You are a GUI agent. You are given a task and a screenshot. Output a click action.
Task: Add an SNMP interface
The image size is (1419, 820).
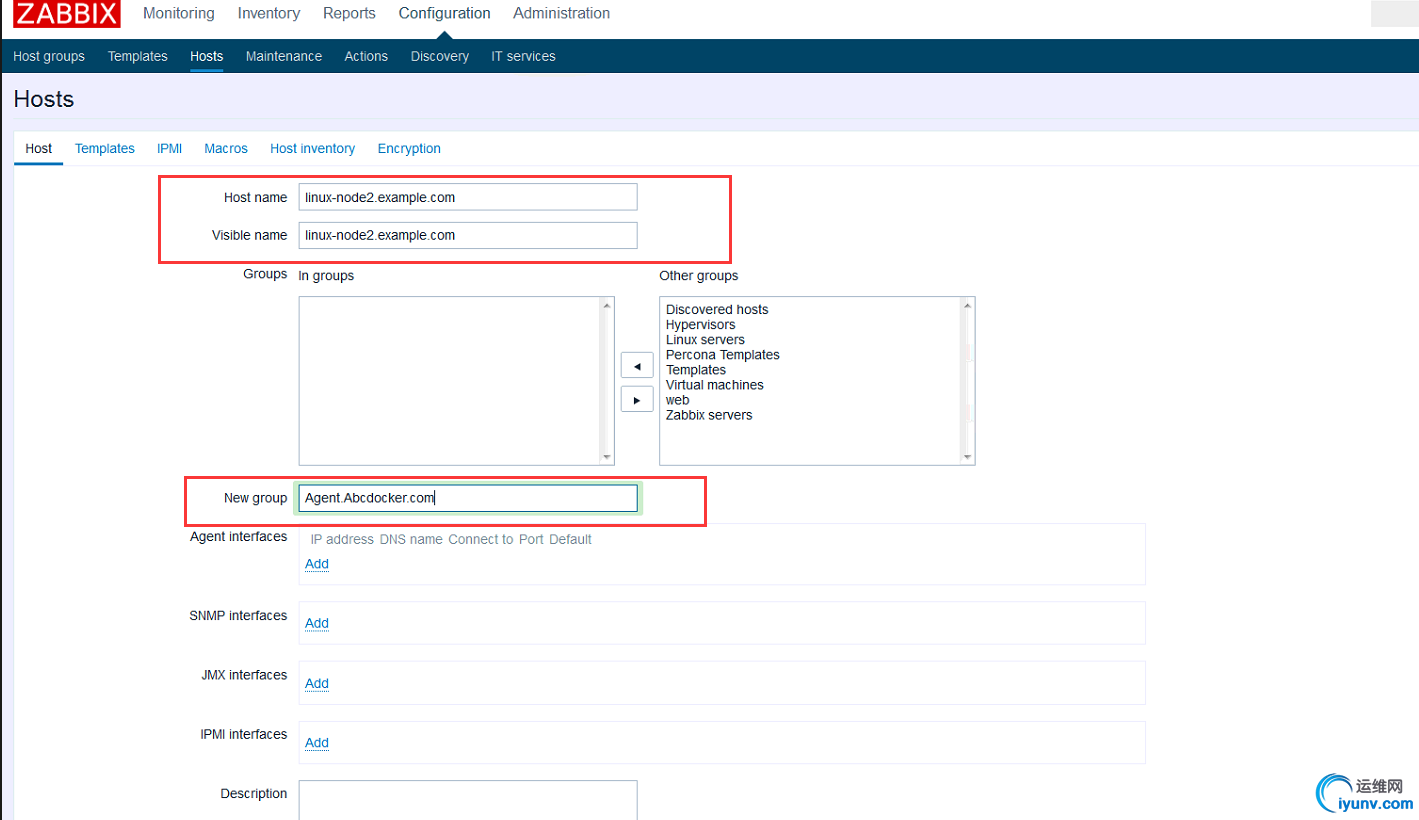click(x=317, y=623)
